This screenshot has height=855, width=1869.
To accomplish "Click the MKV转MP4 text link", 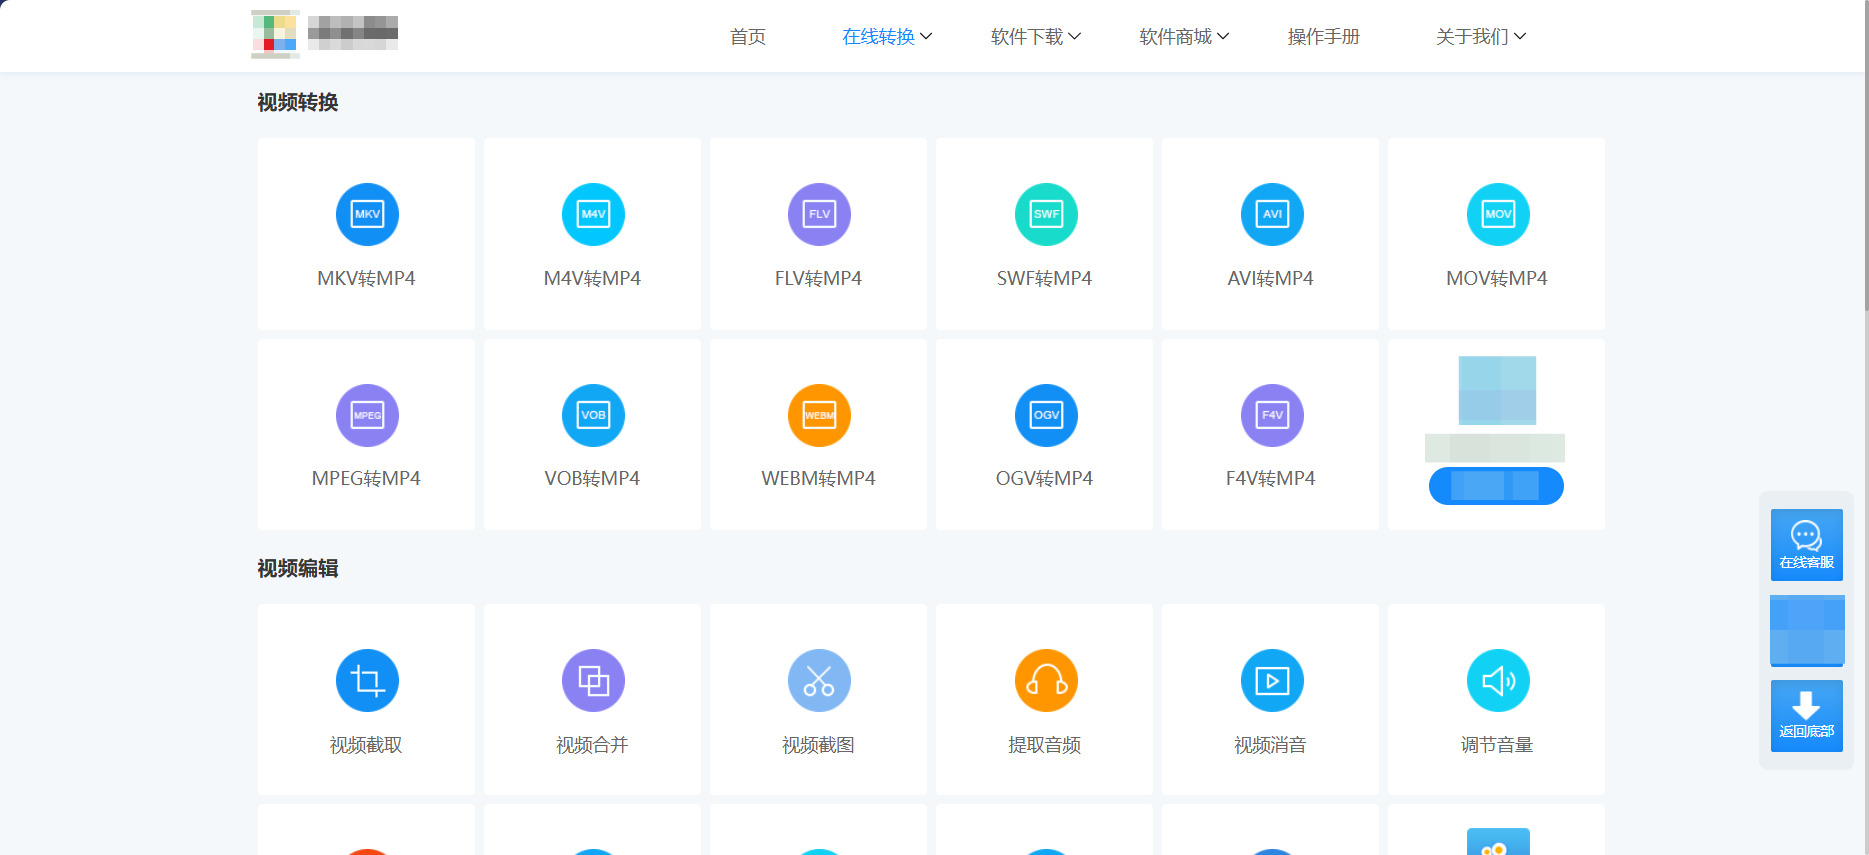I will tap(366, 279).
